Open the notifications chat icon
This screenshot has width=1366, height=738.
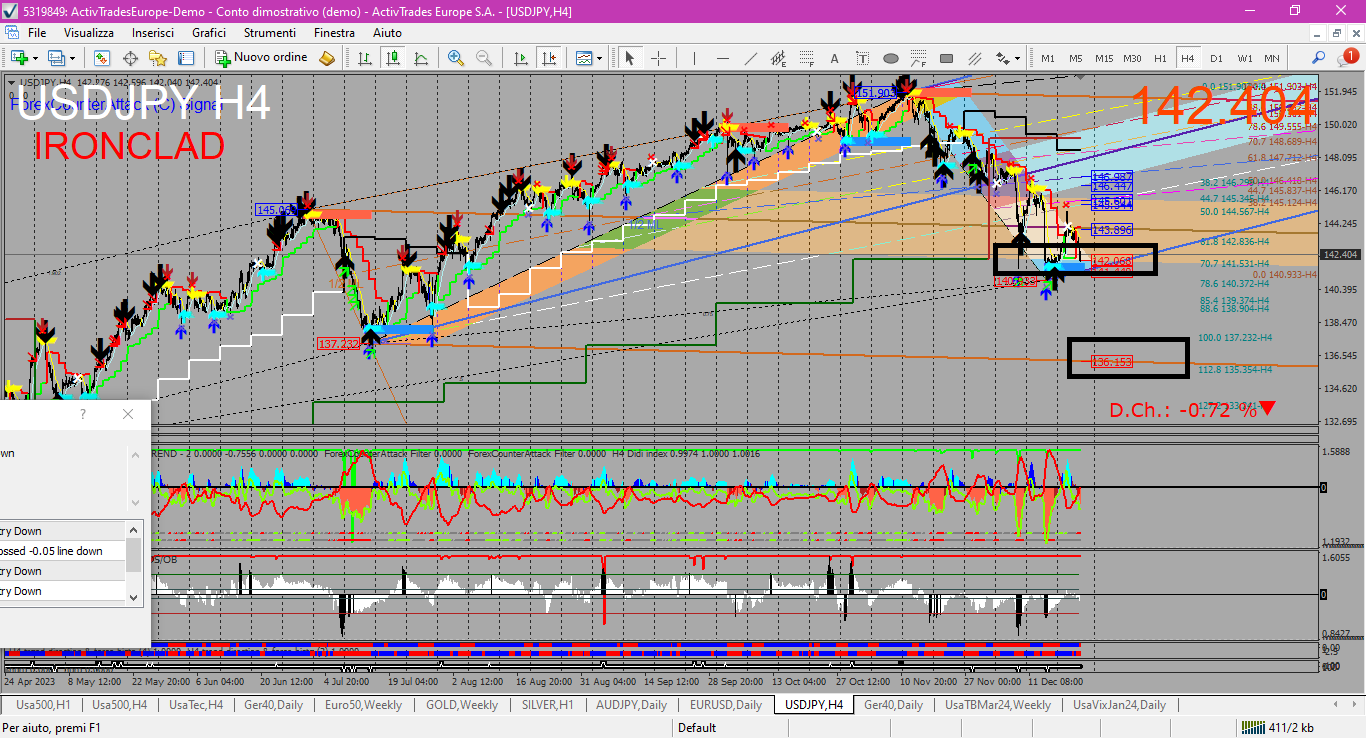coord(1347,58)
